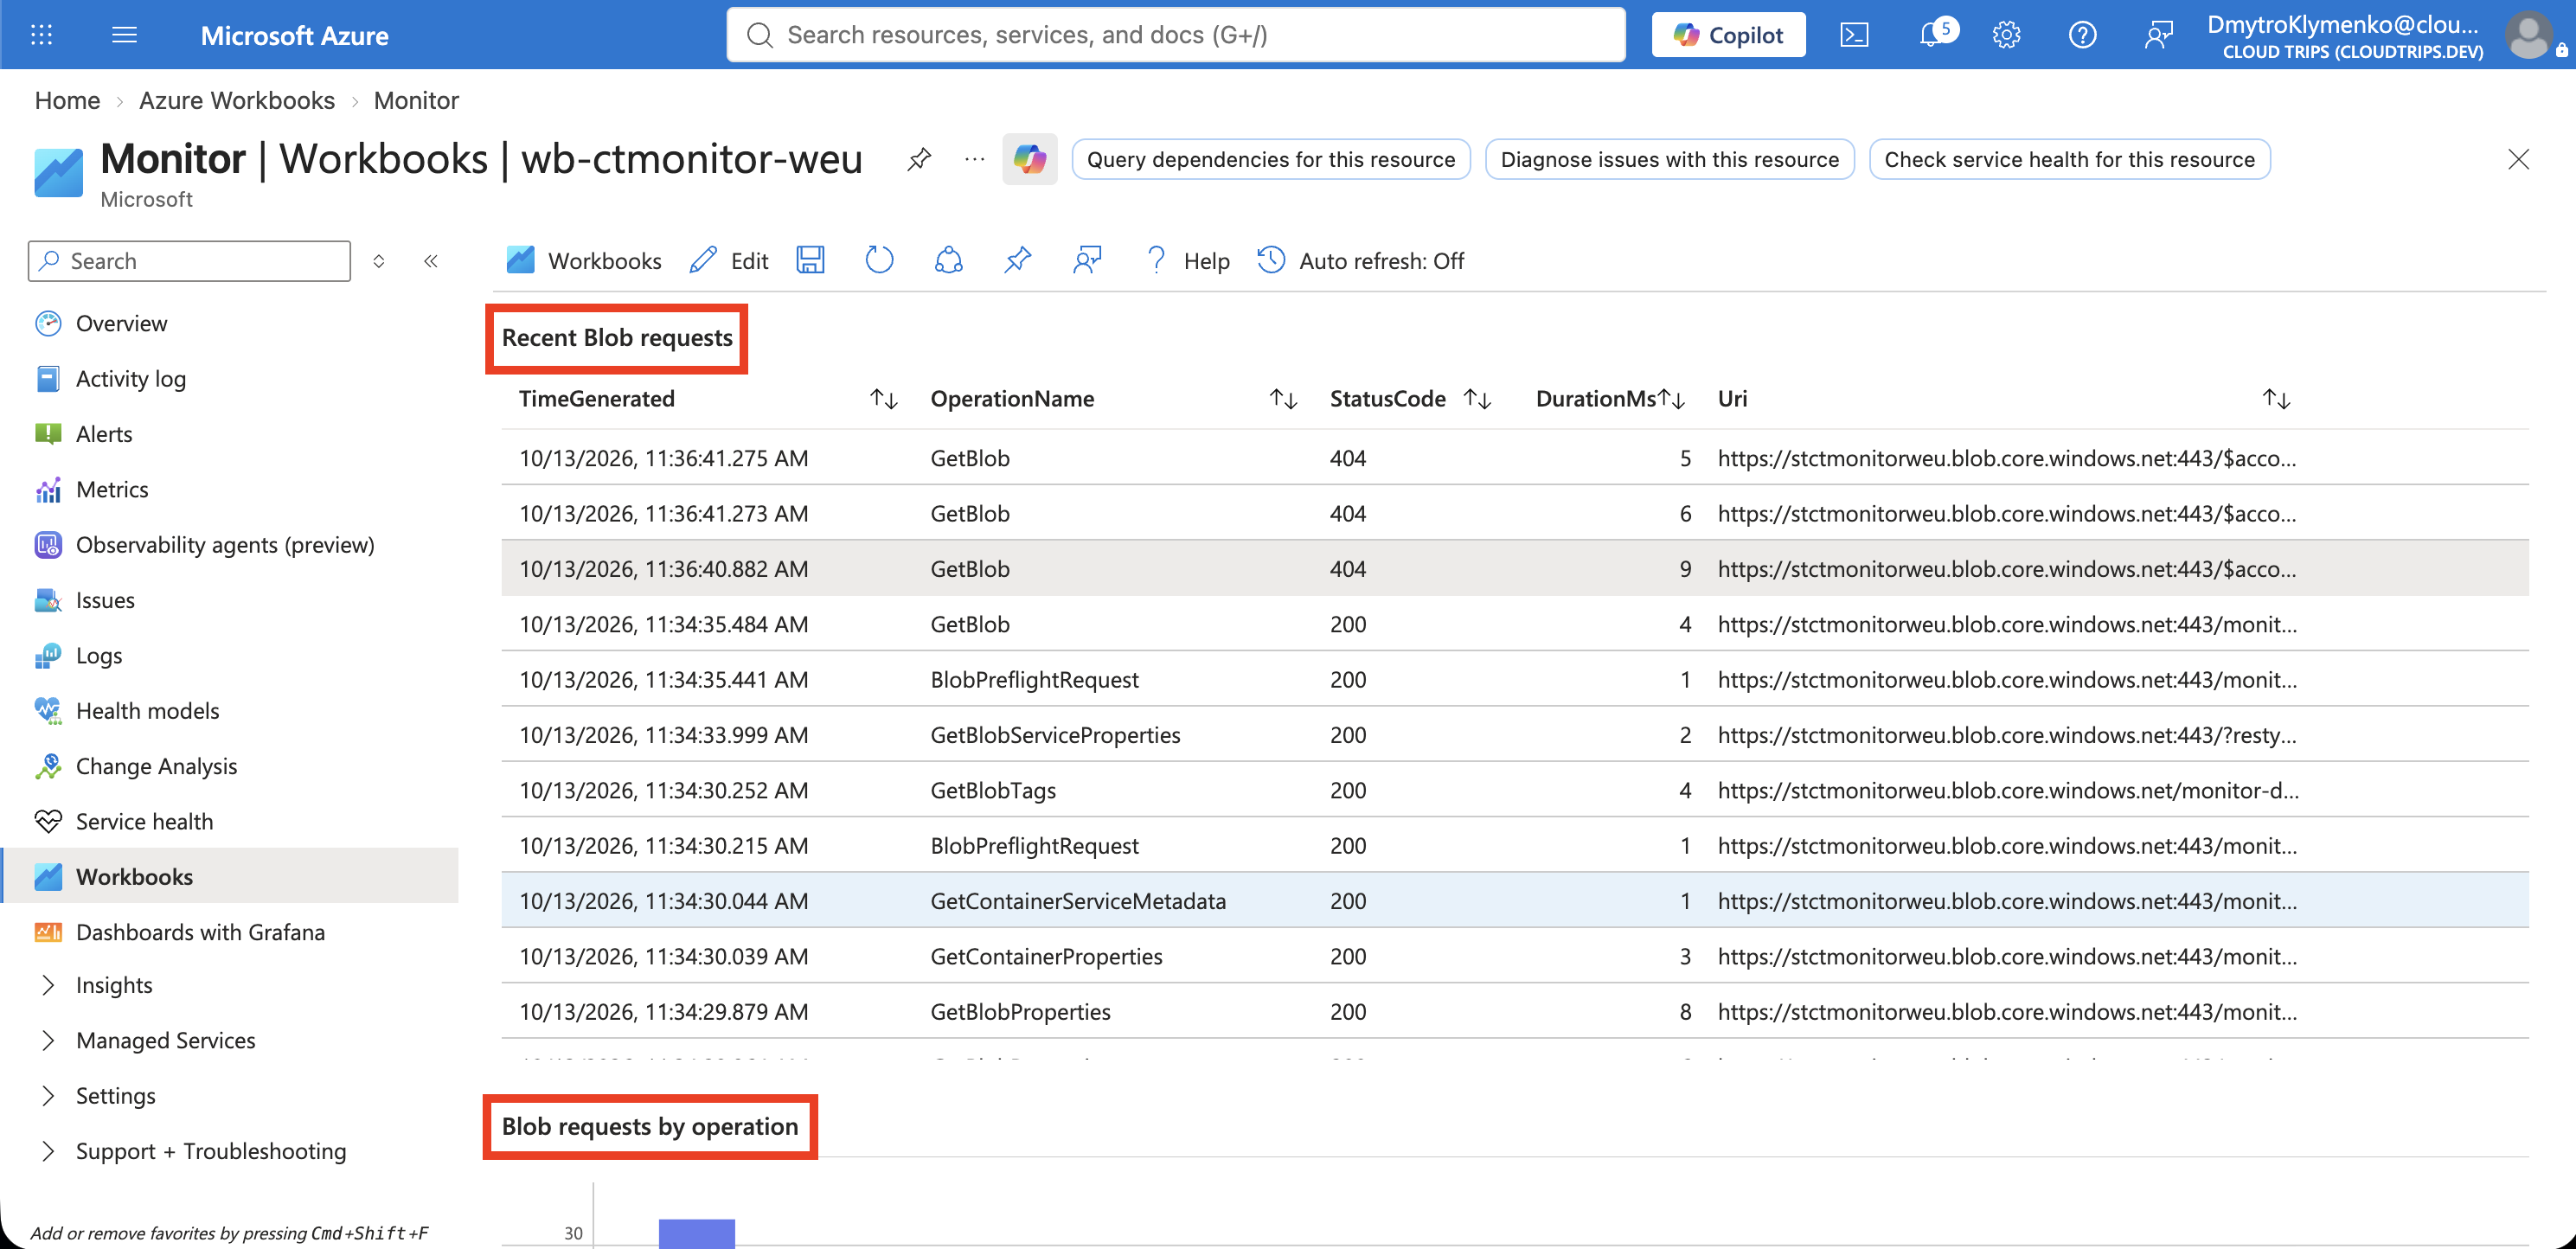This screenshot has height=1249, width=2576.
Task: Sort by OperationName column arrows
Action: pyautogui.click(x=1283, y=399)
